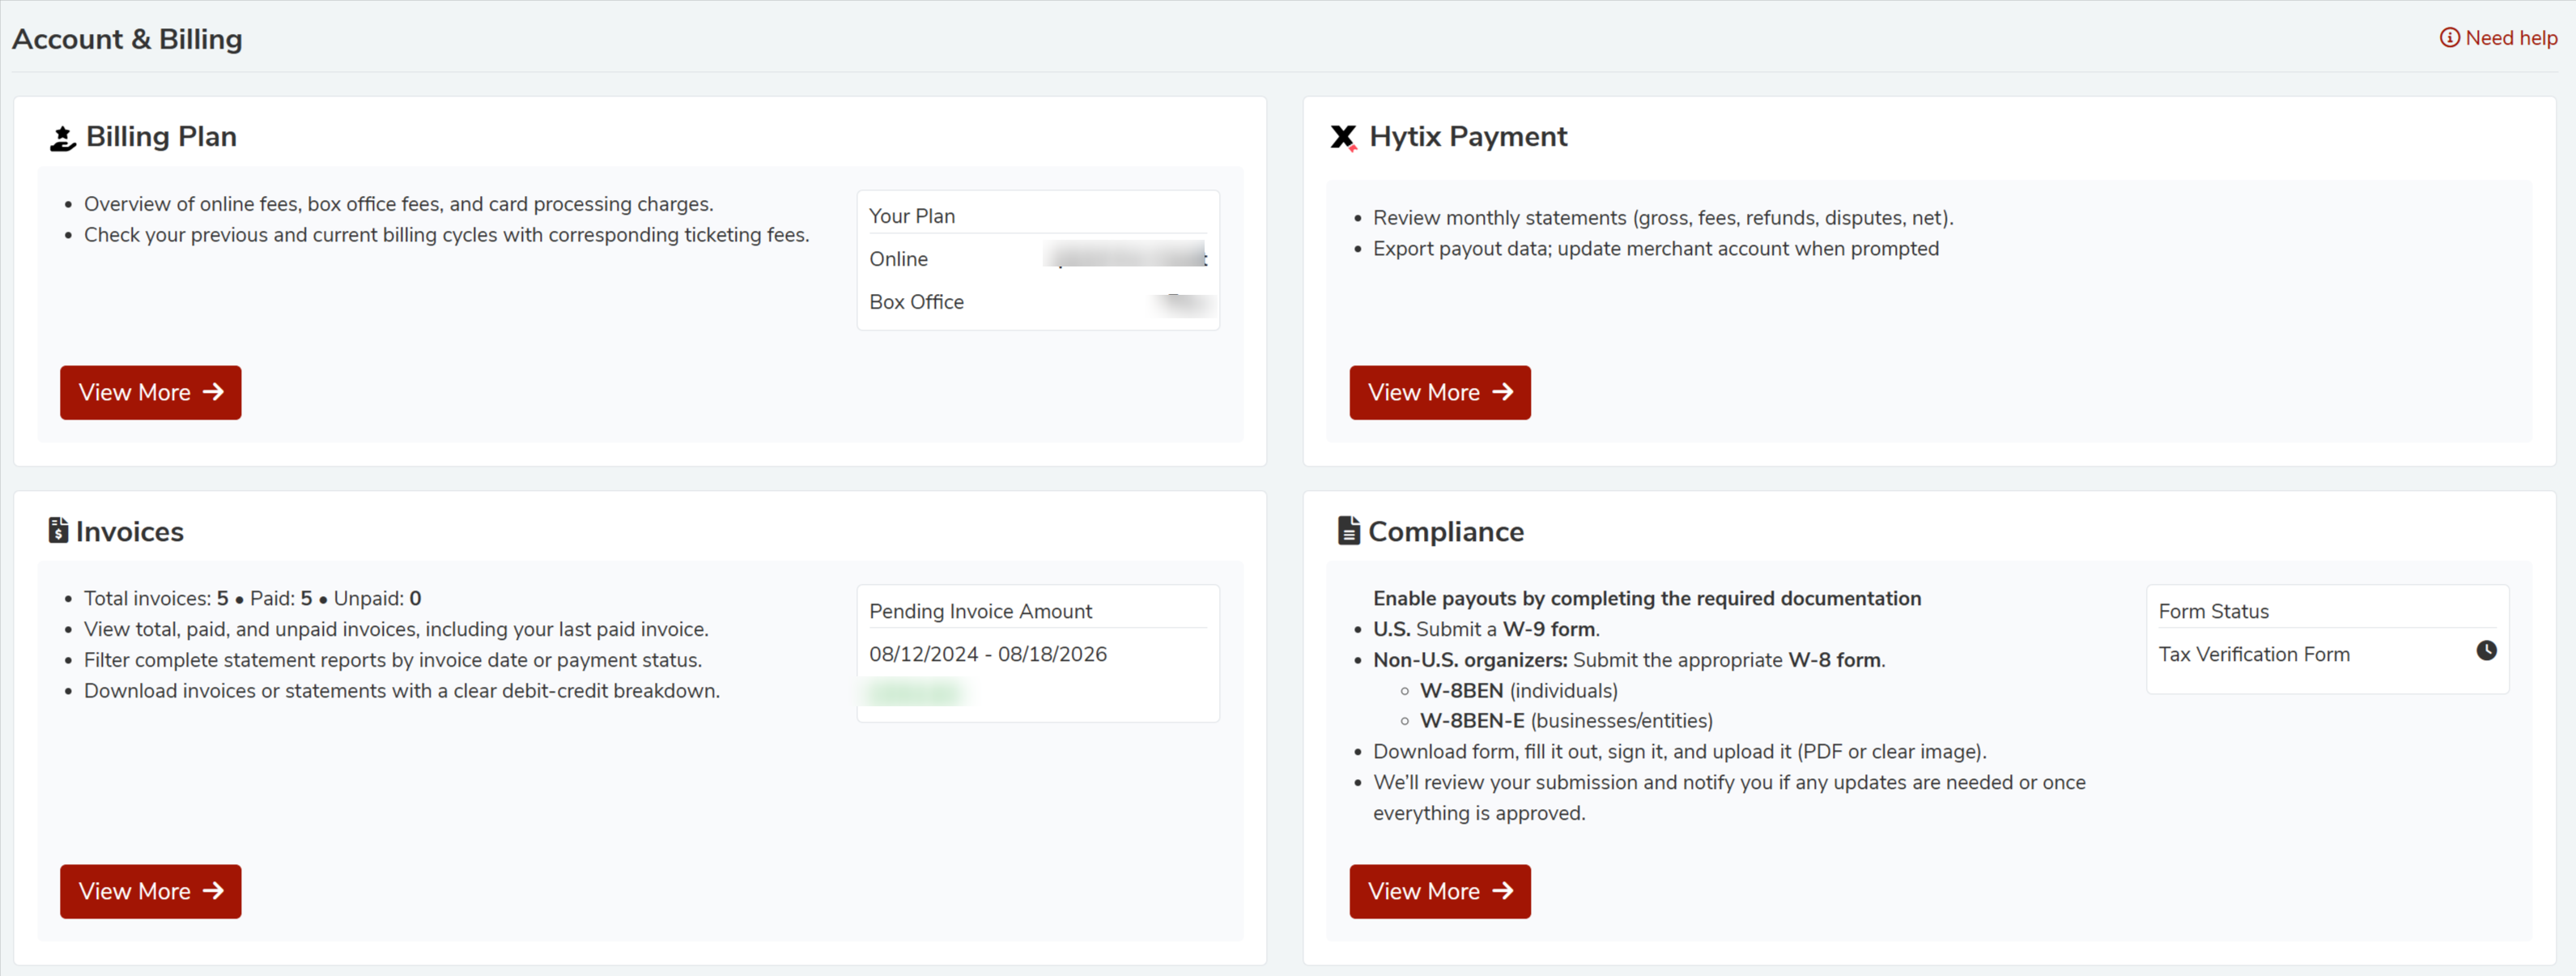Click the Hytix Payment X logo icon
The image size is (2576, 976).
[x=1343, y=137]
